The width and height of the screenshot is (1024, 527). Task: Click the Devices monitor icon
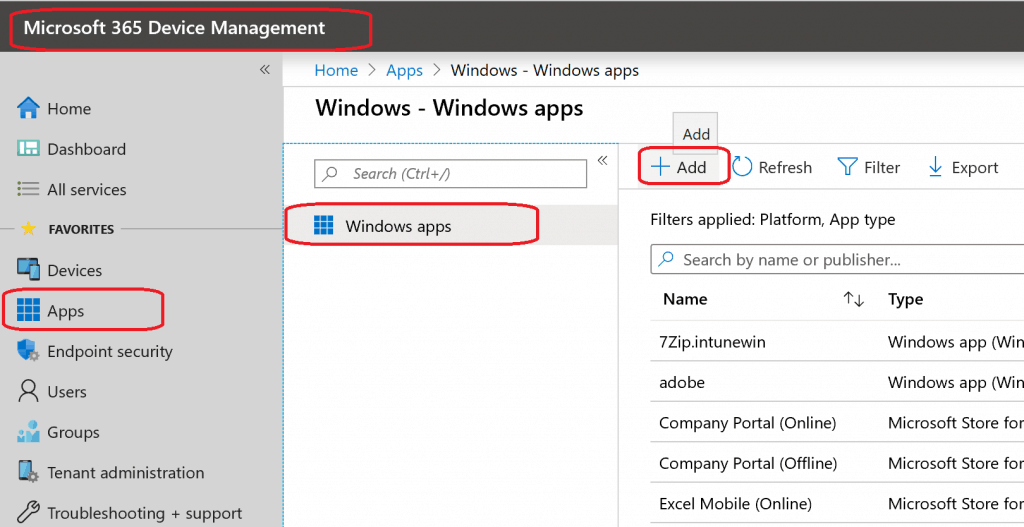(x=28, y=270)
